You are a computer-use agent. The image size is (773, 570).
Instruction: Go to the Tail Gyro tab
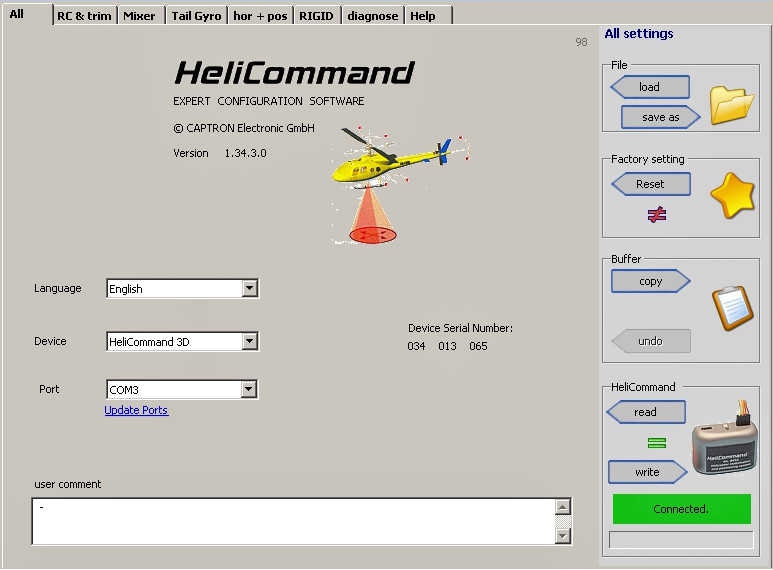pos(196,16)
